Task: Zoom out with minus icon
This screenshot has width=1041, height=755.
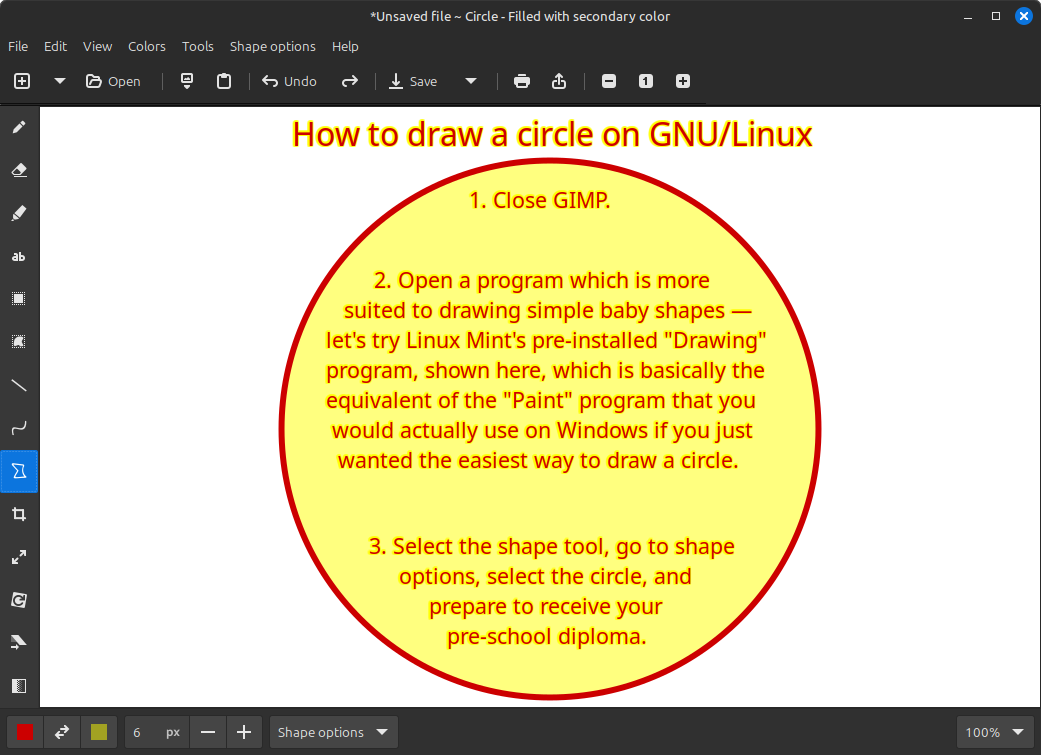Action: coord(609,81)
